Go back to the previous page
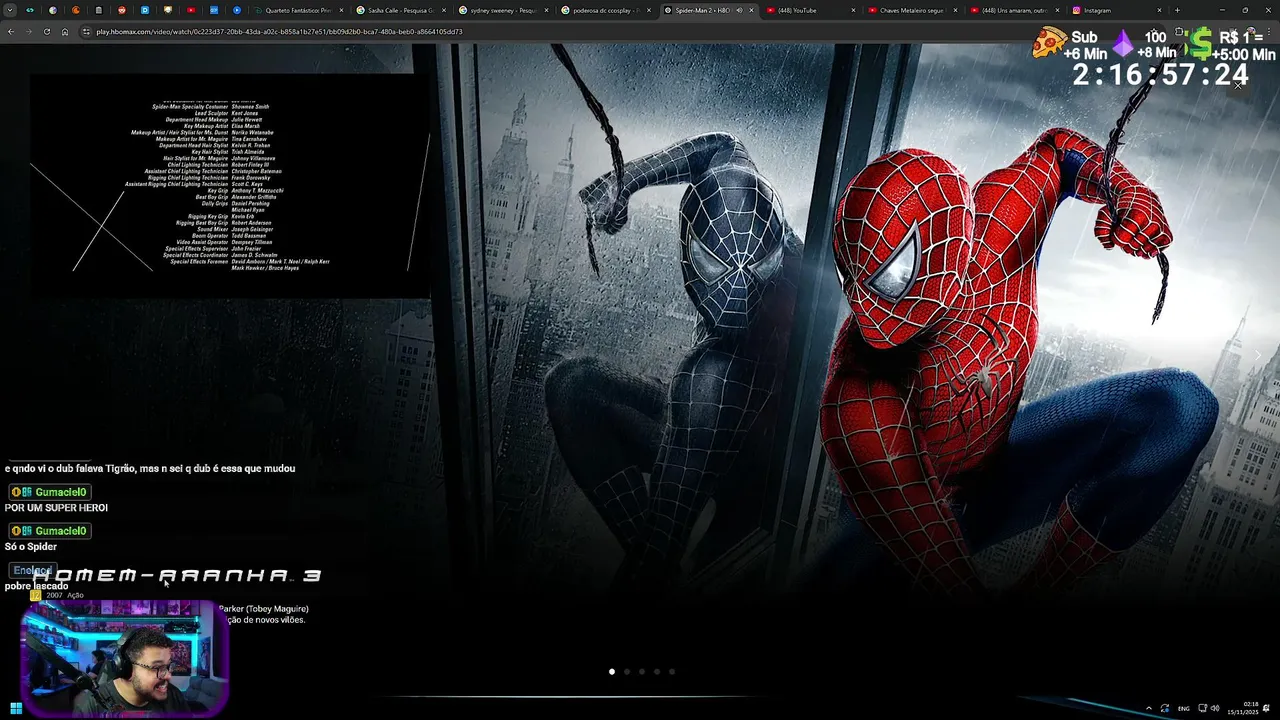Viewport: 1280px width, 720px height. [11, 32]
